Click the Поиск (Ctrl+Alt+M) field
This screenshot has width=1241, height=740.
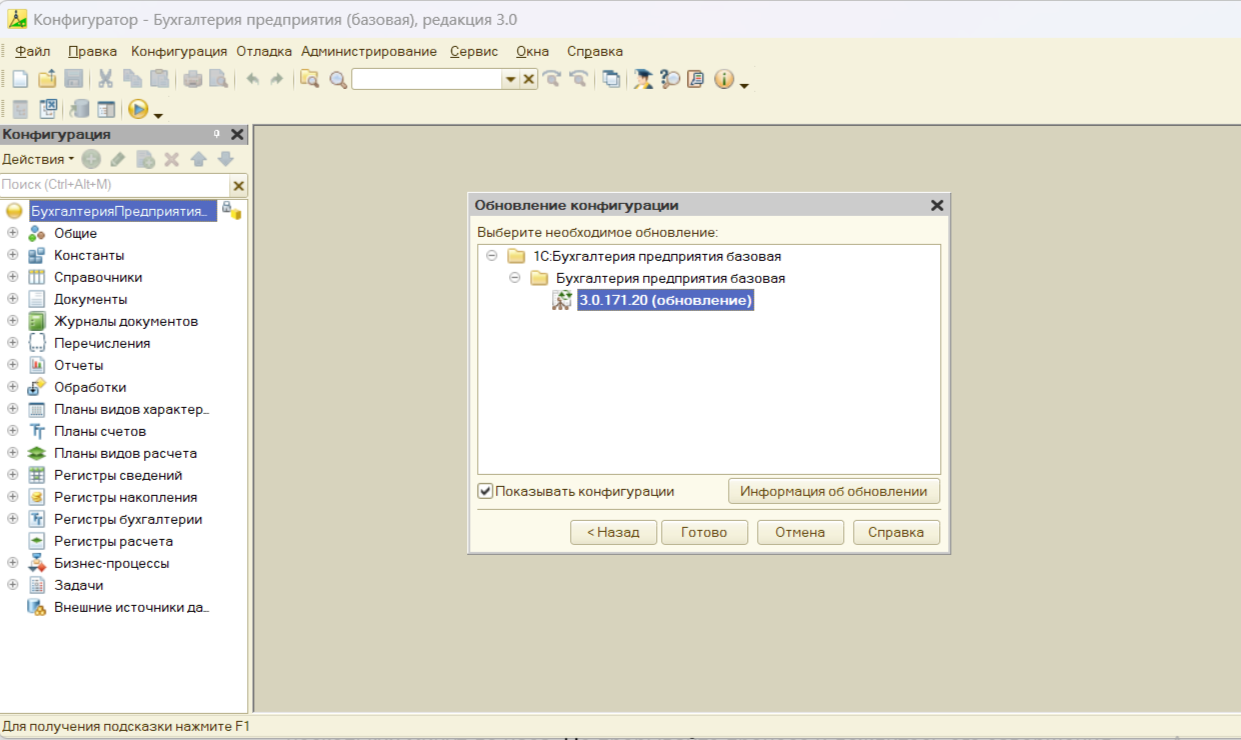tap(115, 185)
